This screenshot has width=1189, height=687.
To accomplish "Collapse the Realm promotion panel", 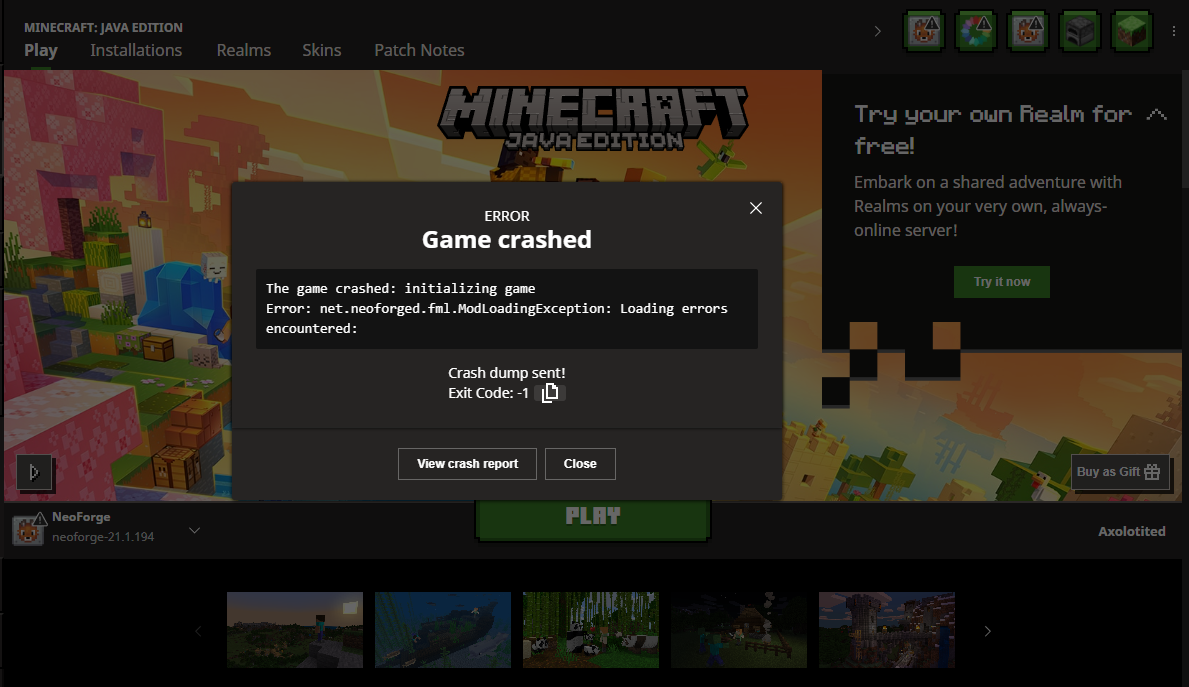I will (x=1156, y=114).
